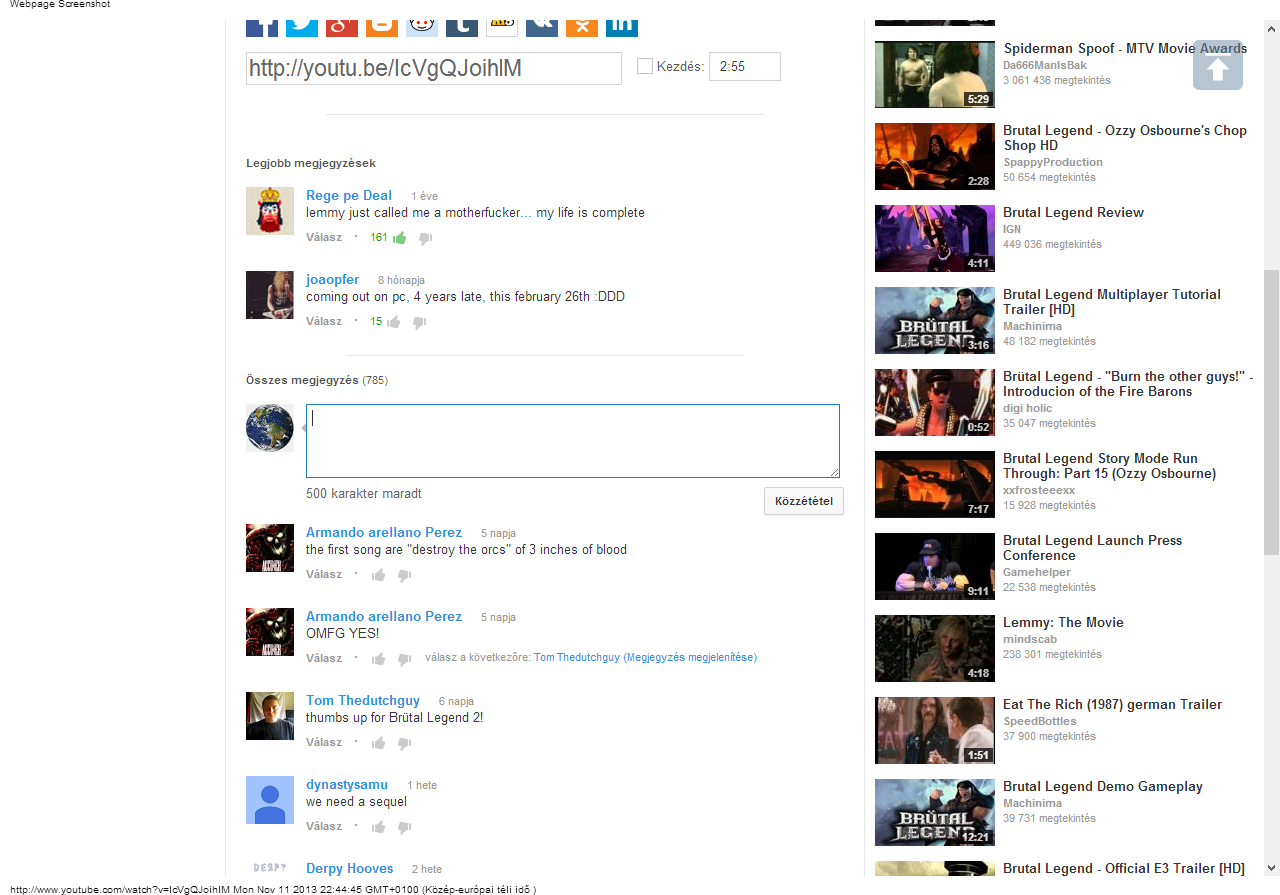
Task: Open the xxfrosteeexx channel name
Action: [x=1039, y=490]
